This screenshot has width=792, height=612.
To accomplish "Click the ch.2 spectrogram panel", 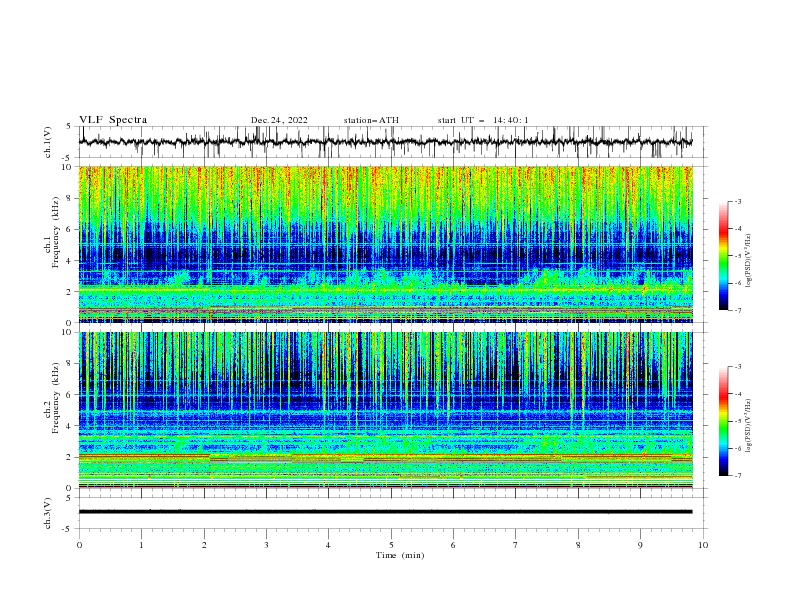I will pyautogui.click(x=385, y=410).
